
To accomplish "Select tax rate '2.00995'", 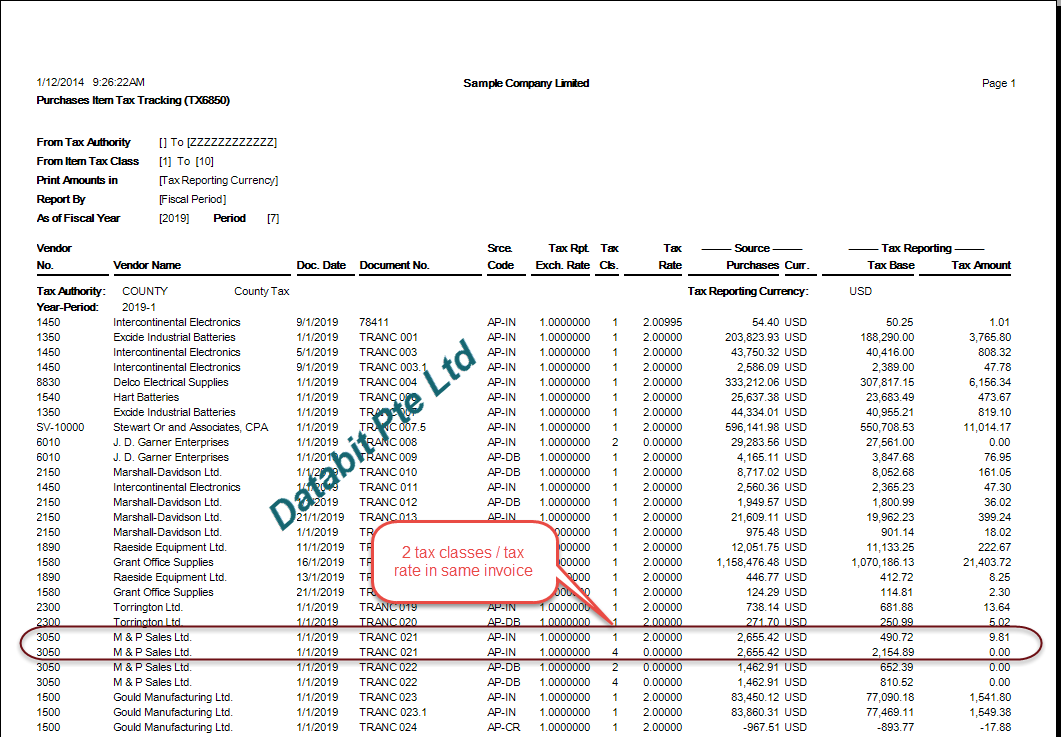I will click(x=662, y=322).
